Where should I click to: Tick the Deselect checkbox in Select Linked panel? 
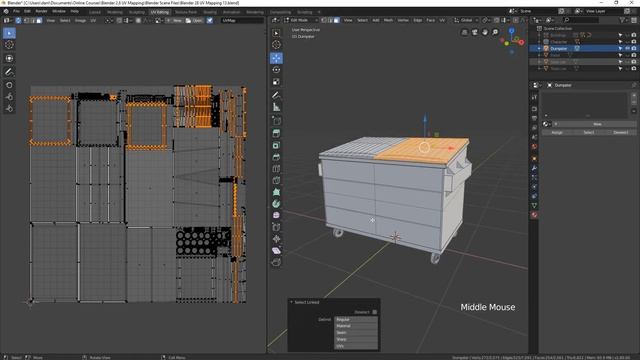[x=374, y=312]
